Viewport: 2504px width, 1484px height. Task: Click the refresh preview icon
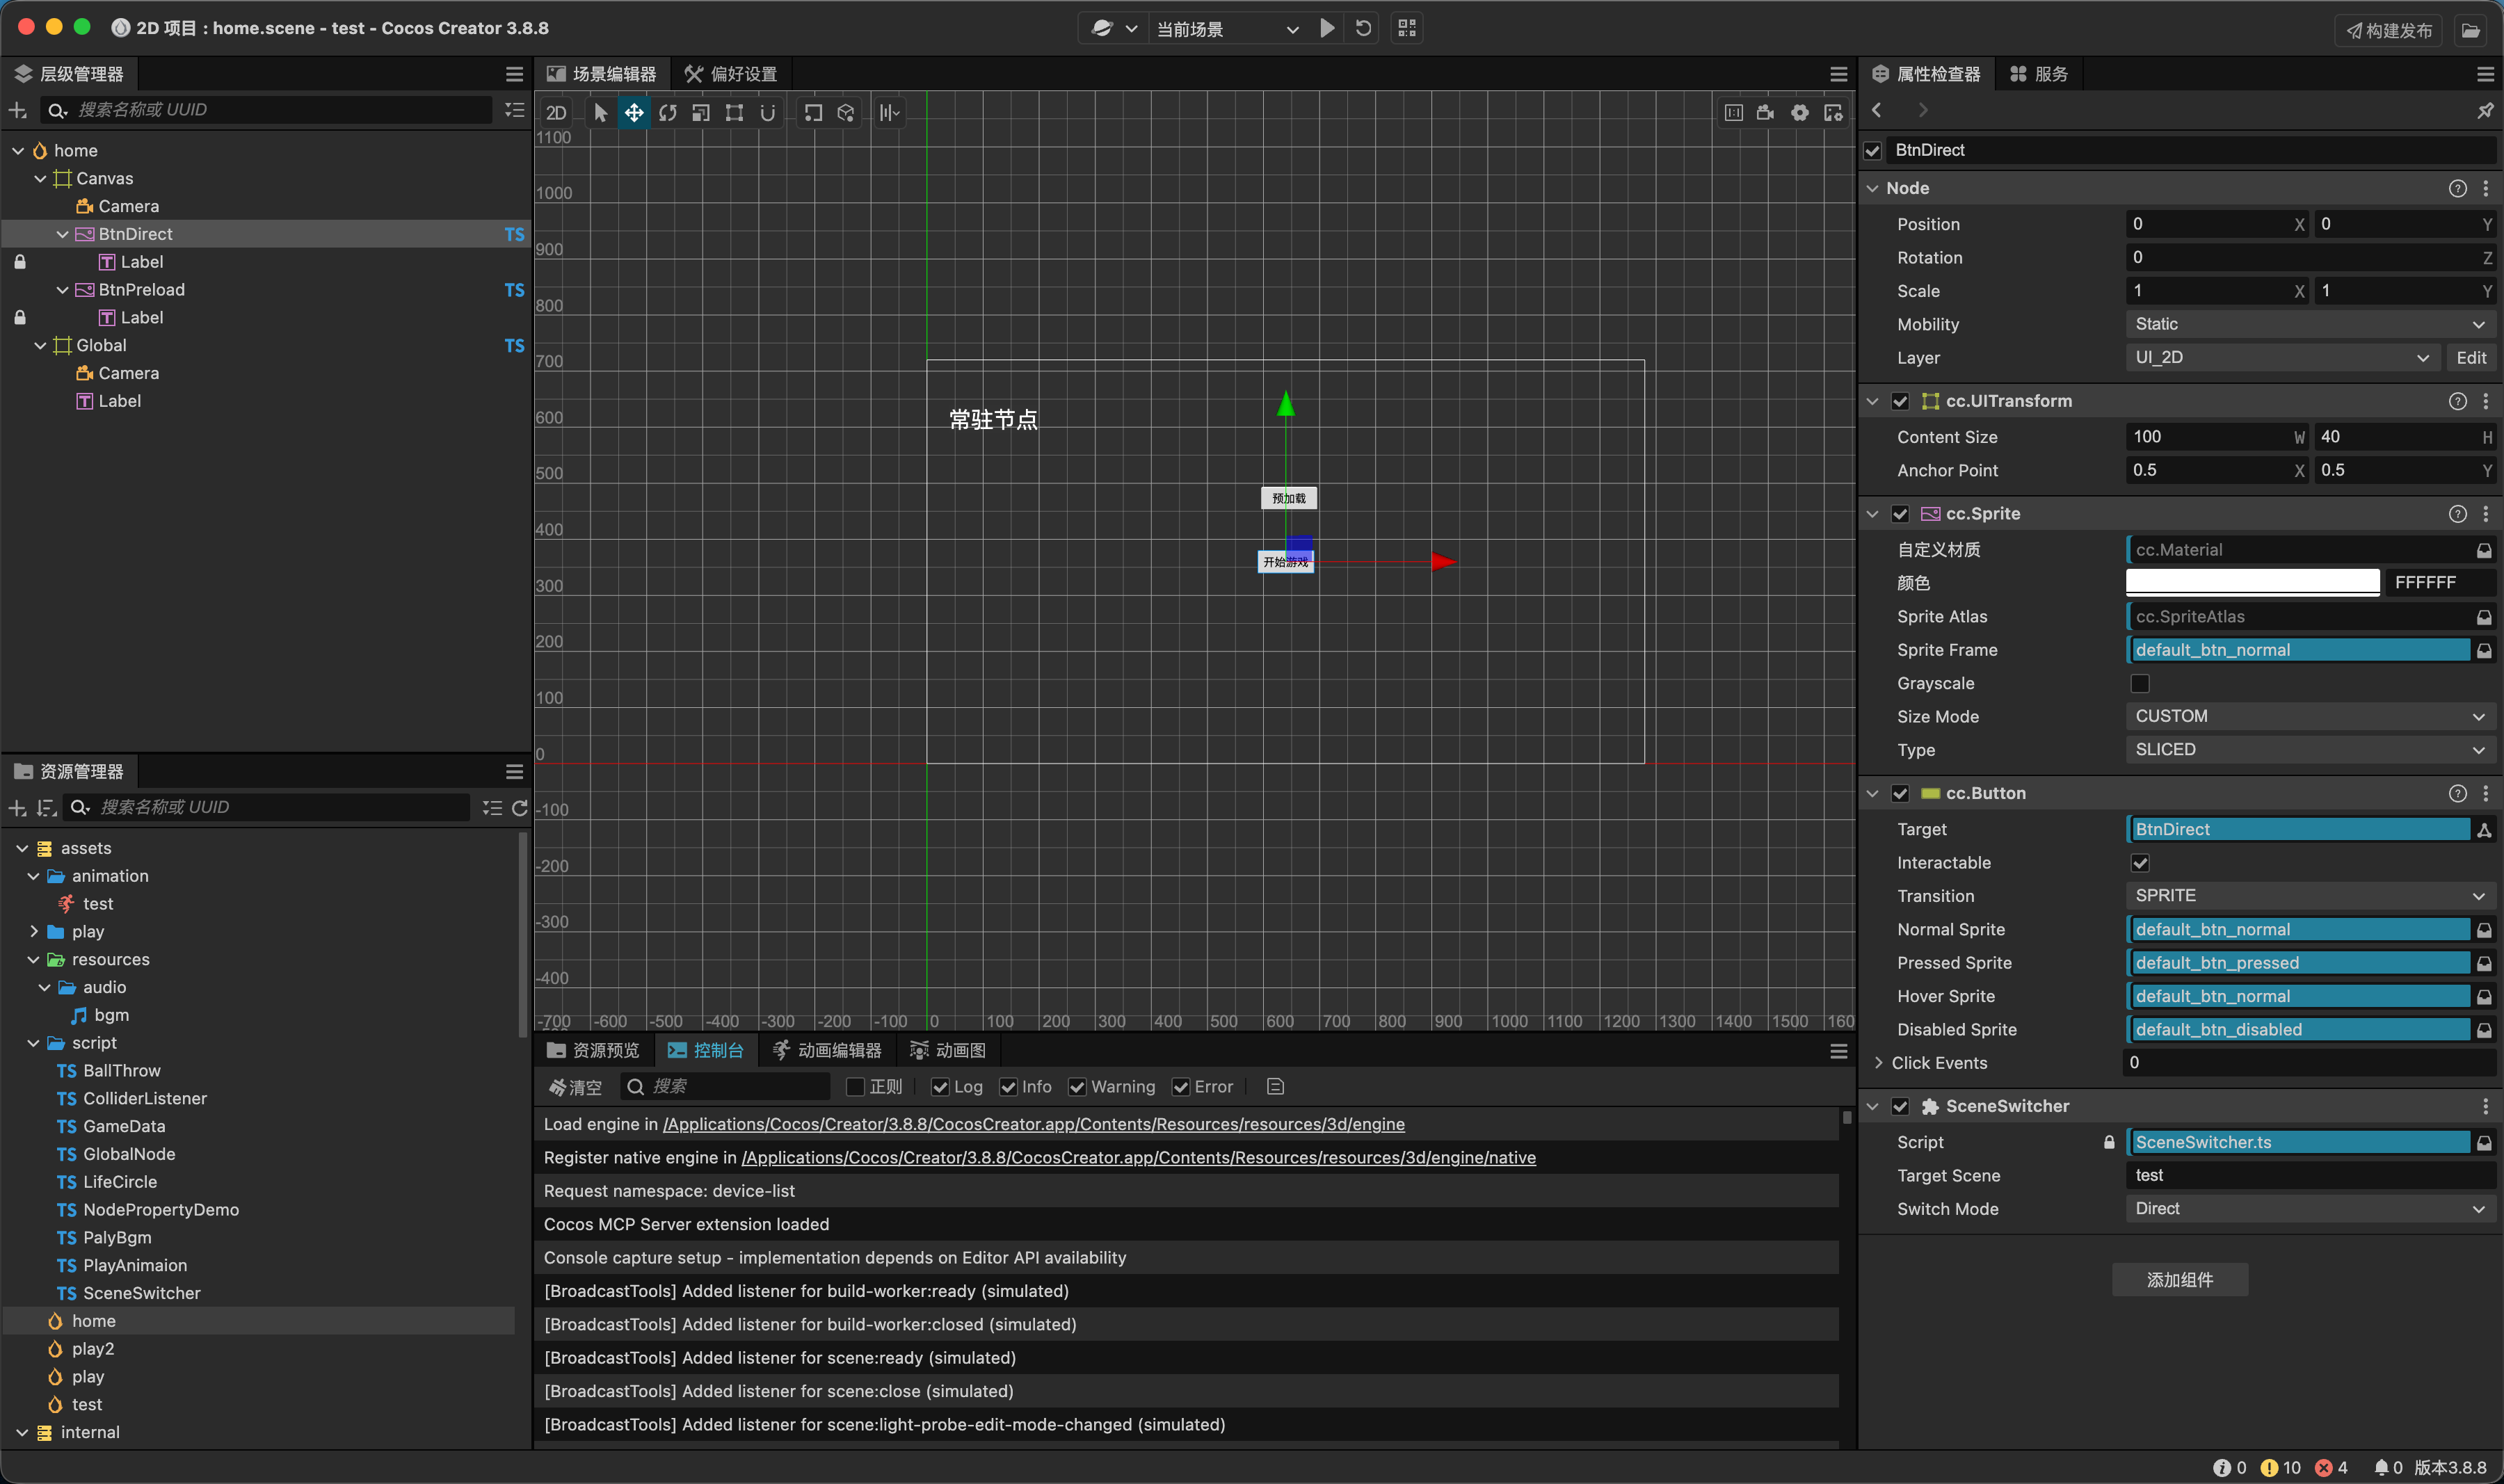point(1363,28)
